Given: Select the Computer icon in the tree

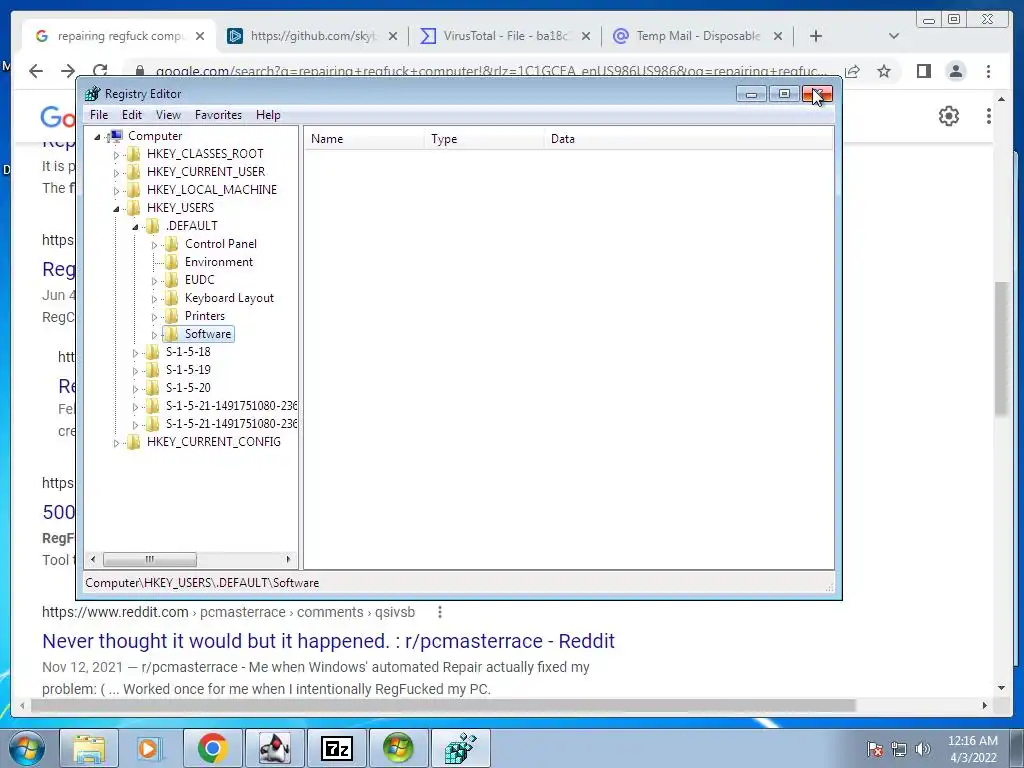Looking at the screenshot, I should (x=115, y=136).
